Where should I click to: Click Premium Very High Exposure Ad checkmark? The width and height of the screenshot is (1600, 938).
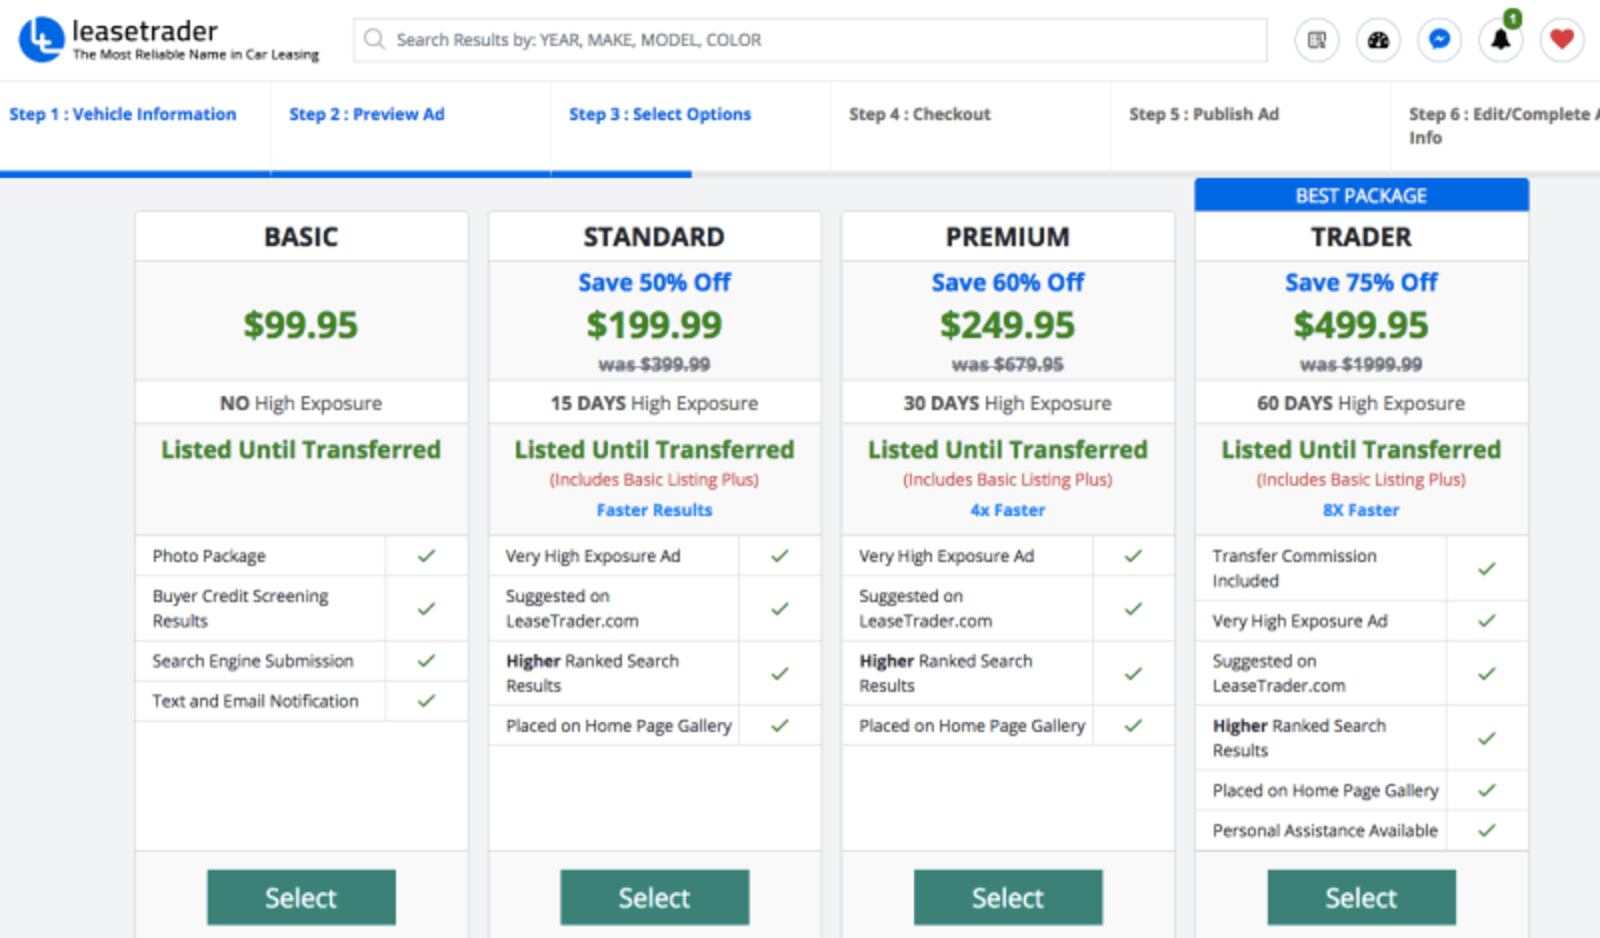pos(1133,556)
